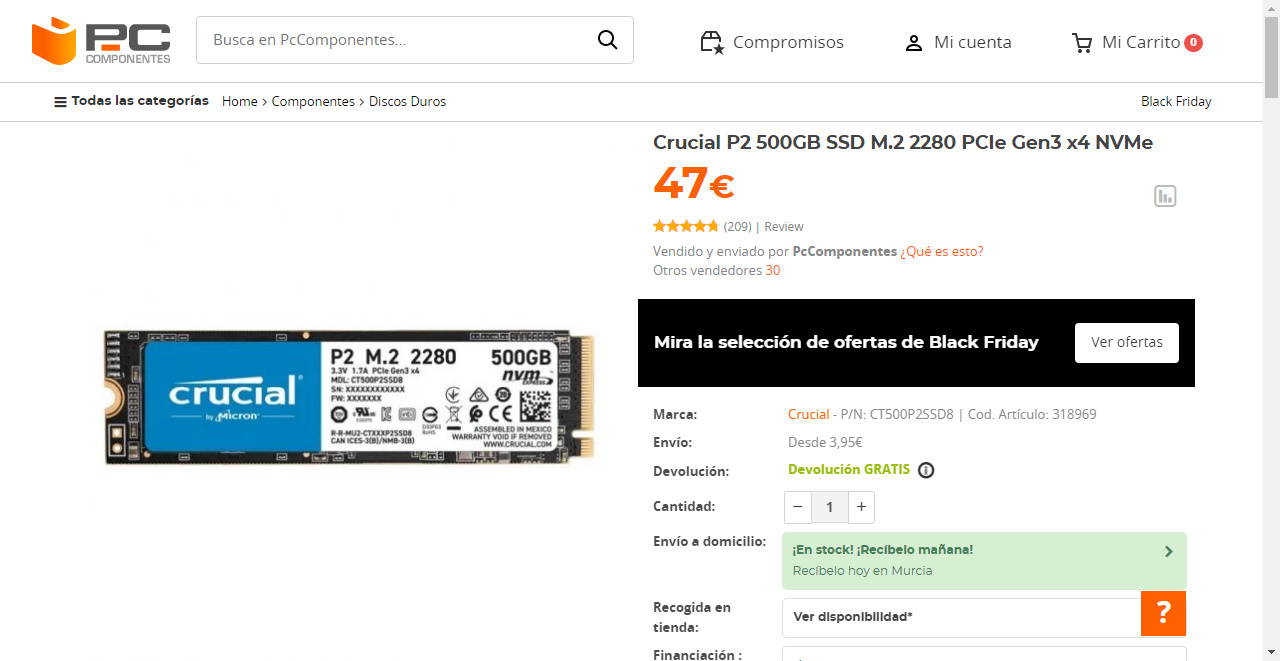Screen dimensions: 1280x661
Task: Click the five-star rating icons
Action: coord(686,226)
